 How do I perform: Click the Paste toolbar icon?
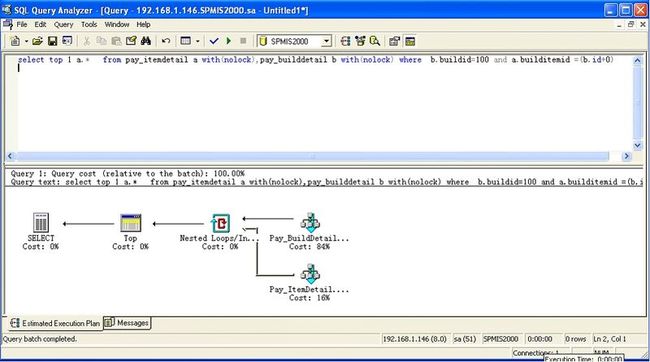[116, 41]
